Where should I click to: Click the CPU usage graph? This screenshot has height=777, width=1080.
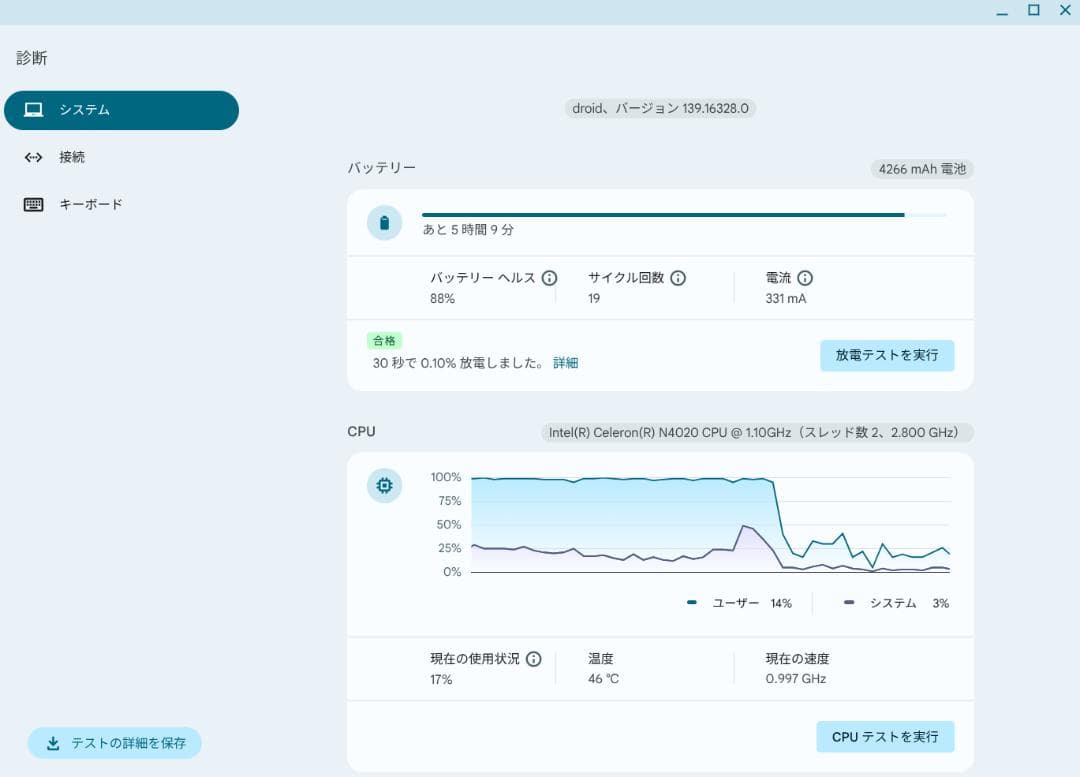pyautogui.click(x=710, y=525)
